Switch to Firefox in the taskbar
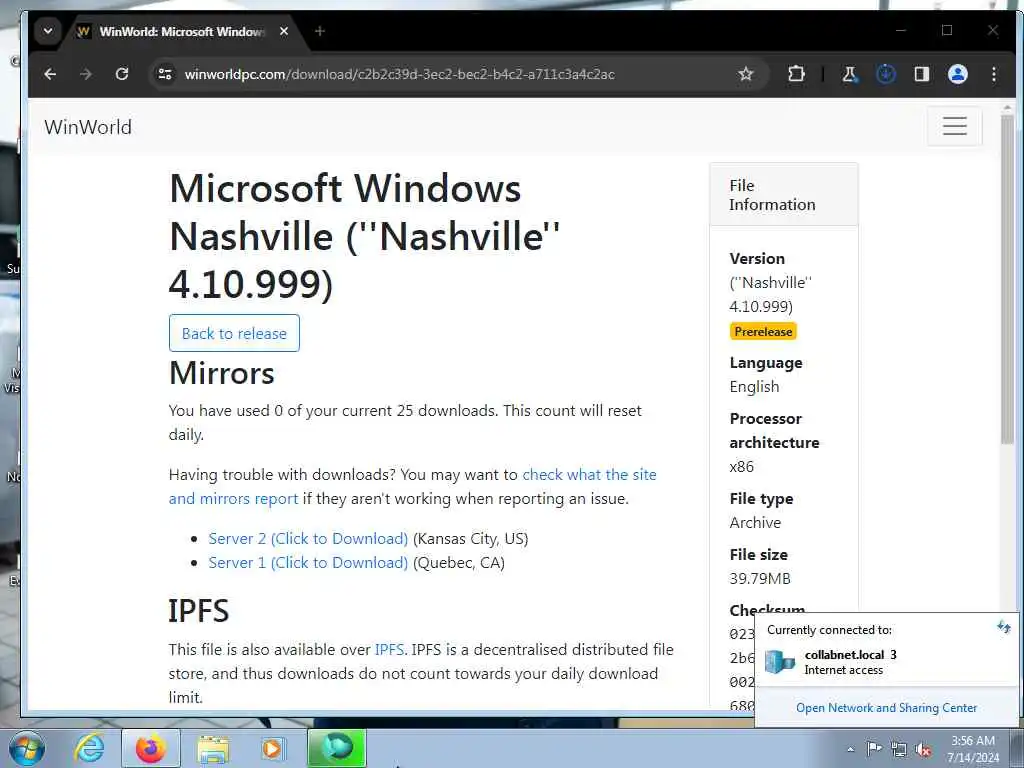This screenshot has height=768, width=1024. pyautogui.click(x=150, y=748)
